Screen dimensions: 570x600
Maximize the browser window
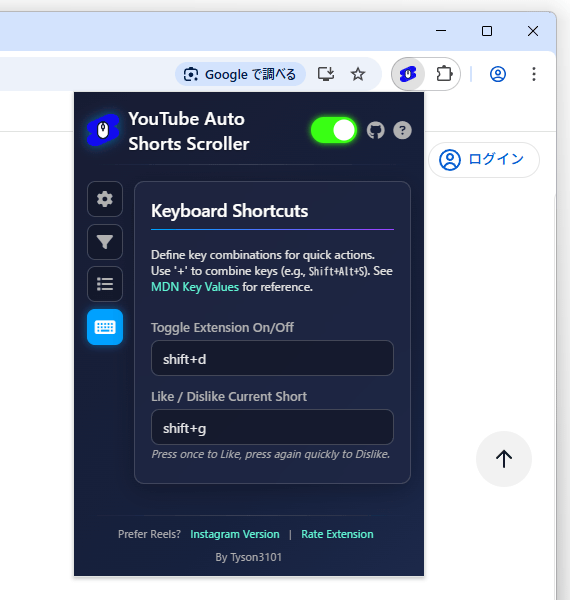pos(487,31)
